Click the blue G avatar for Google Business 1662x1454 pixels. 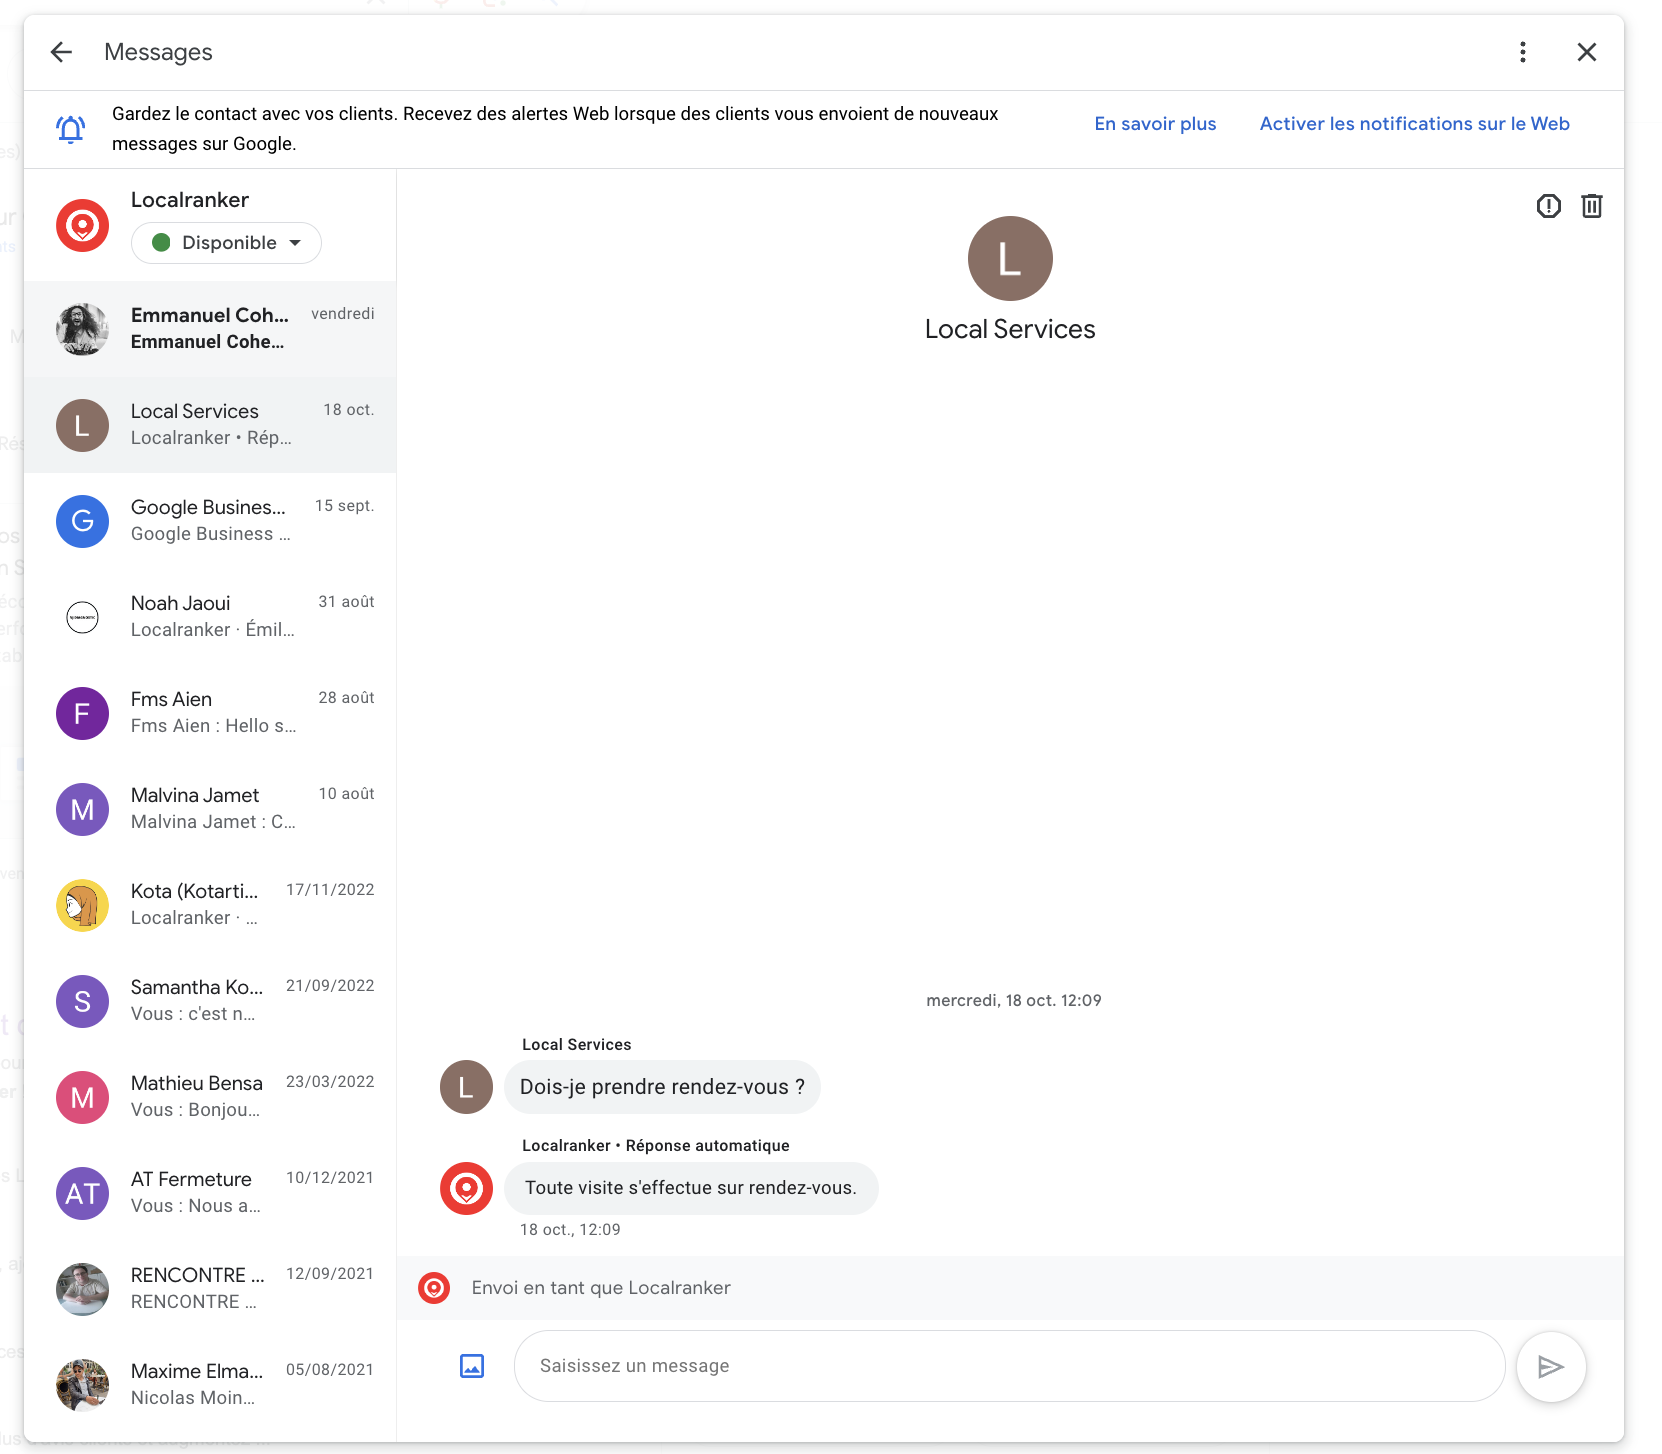(x=82, y=521)
